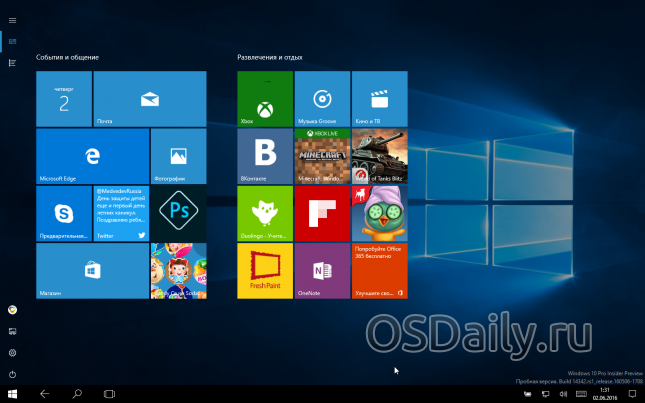Click the taskbar Search magnifier

(77, 394)
